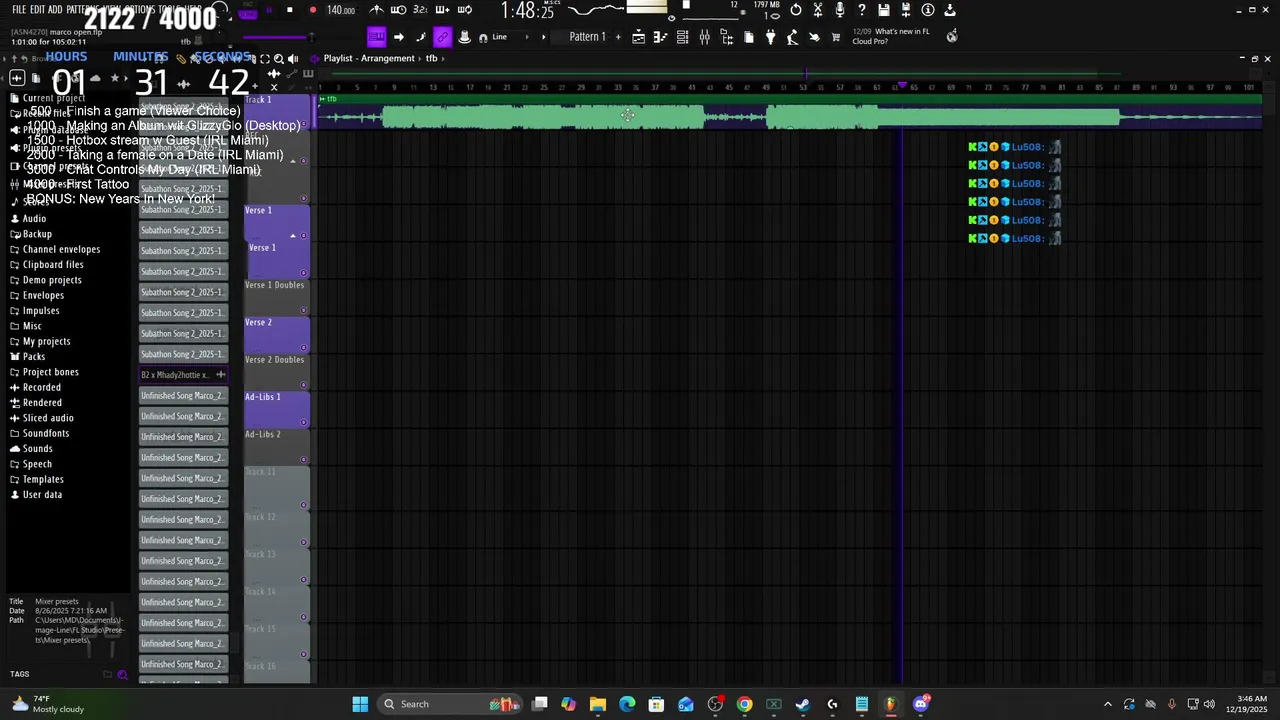Viewport: 1280px width, 720px height.
Task: Open the Piano roll toolbar icon
Action: coord(660,37)
